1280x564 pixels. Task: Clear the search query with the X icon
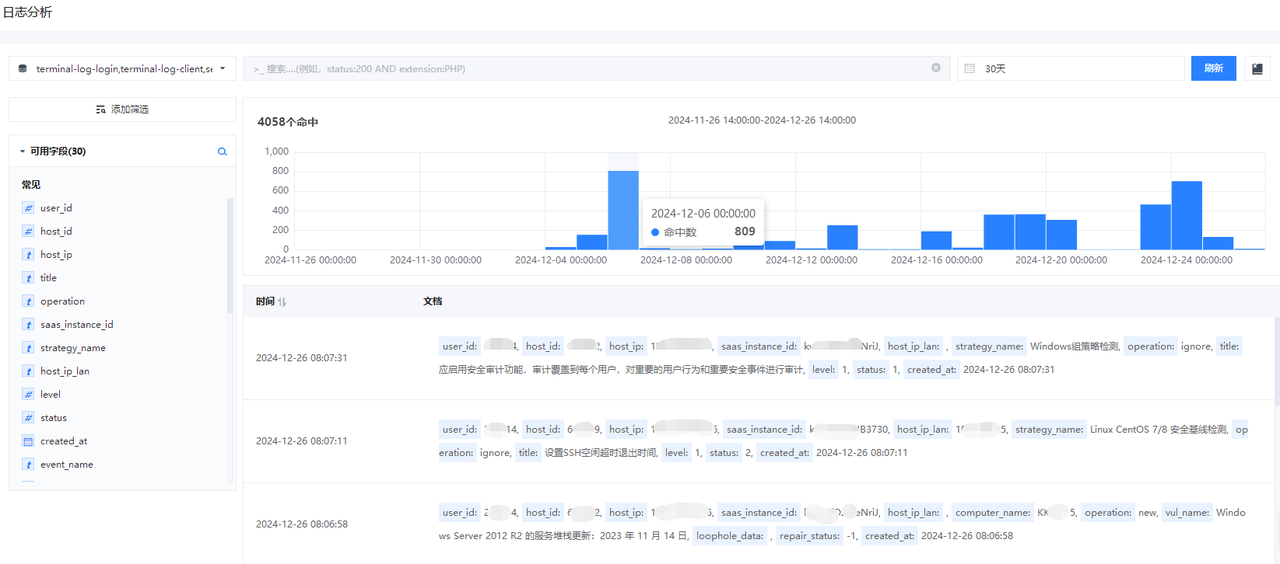[x=936, y=68]
